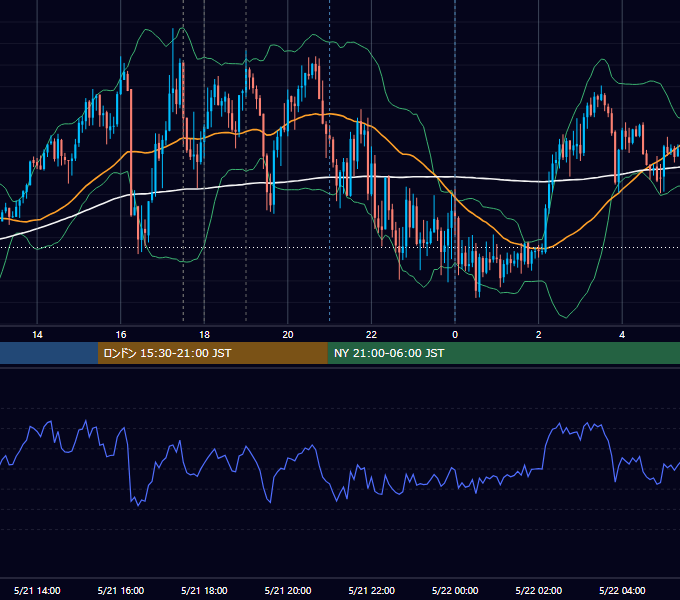This screenshot has width=680, height=600.
Task: Click the 0 hour axis label
Action: pos(455,335)
